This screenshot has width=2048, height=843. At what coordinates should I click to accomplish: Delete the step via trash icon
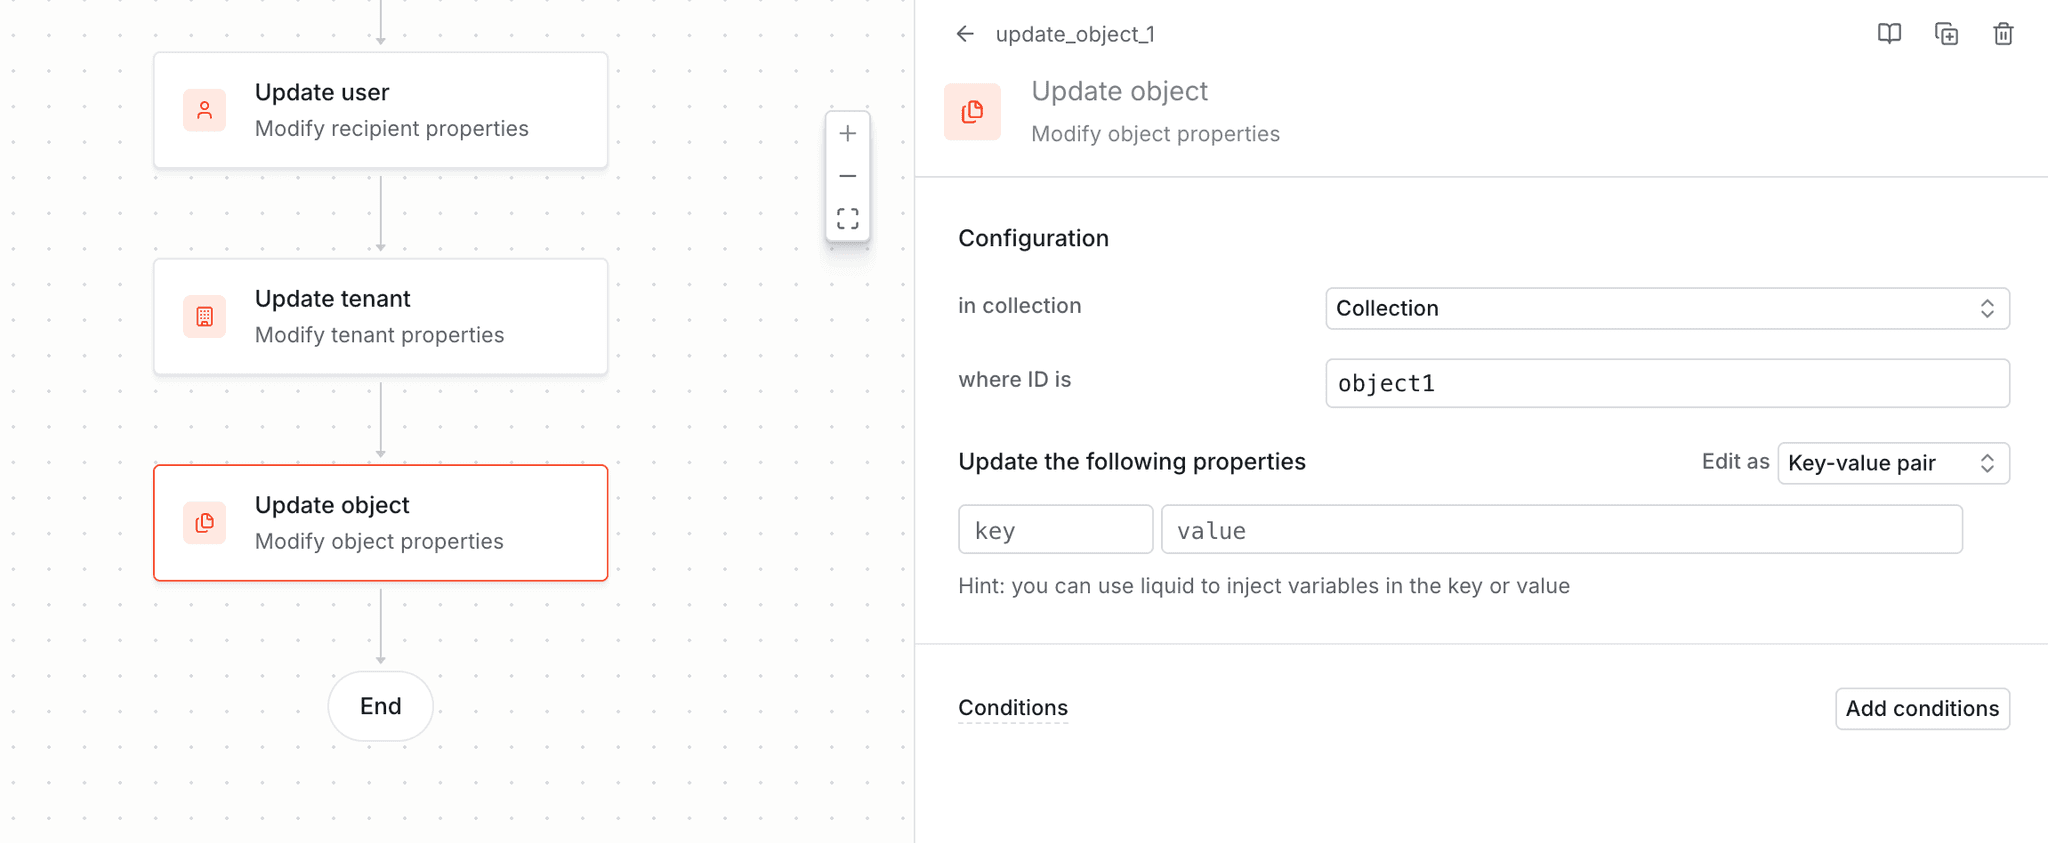tap(2004, 33)
